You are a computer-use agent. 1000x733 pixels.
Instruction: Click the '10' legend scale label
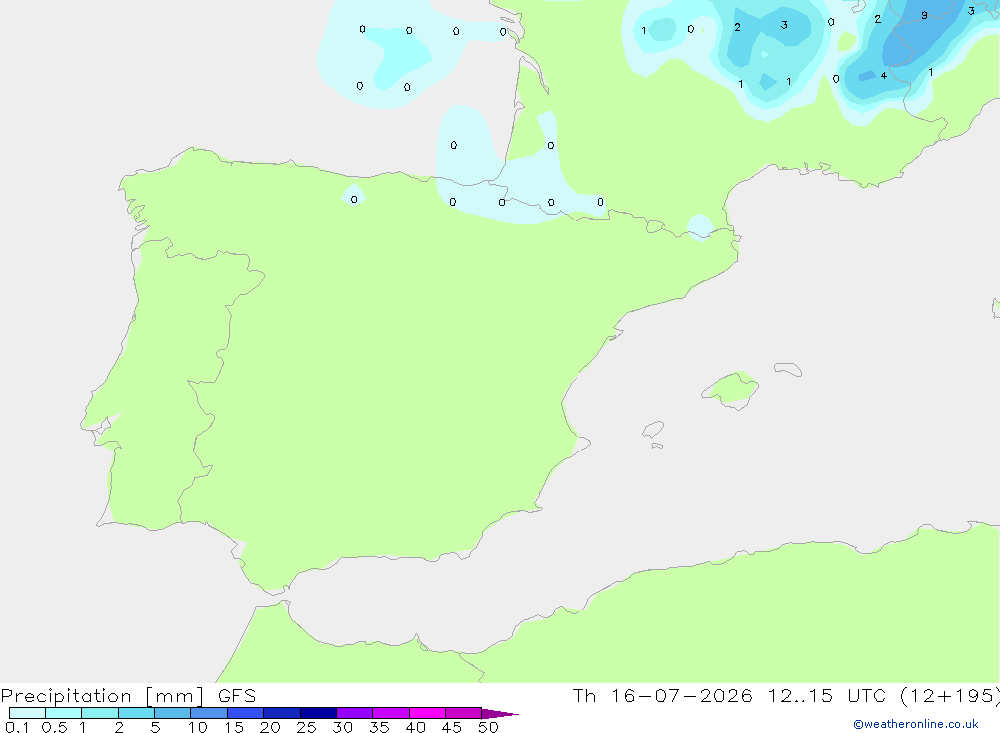(x=198, y=727)
